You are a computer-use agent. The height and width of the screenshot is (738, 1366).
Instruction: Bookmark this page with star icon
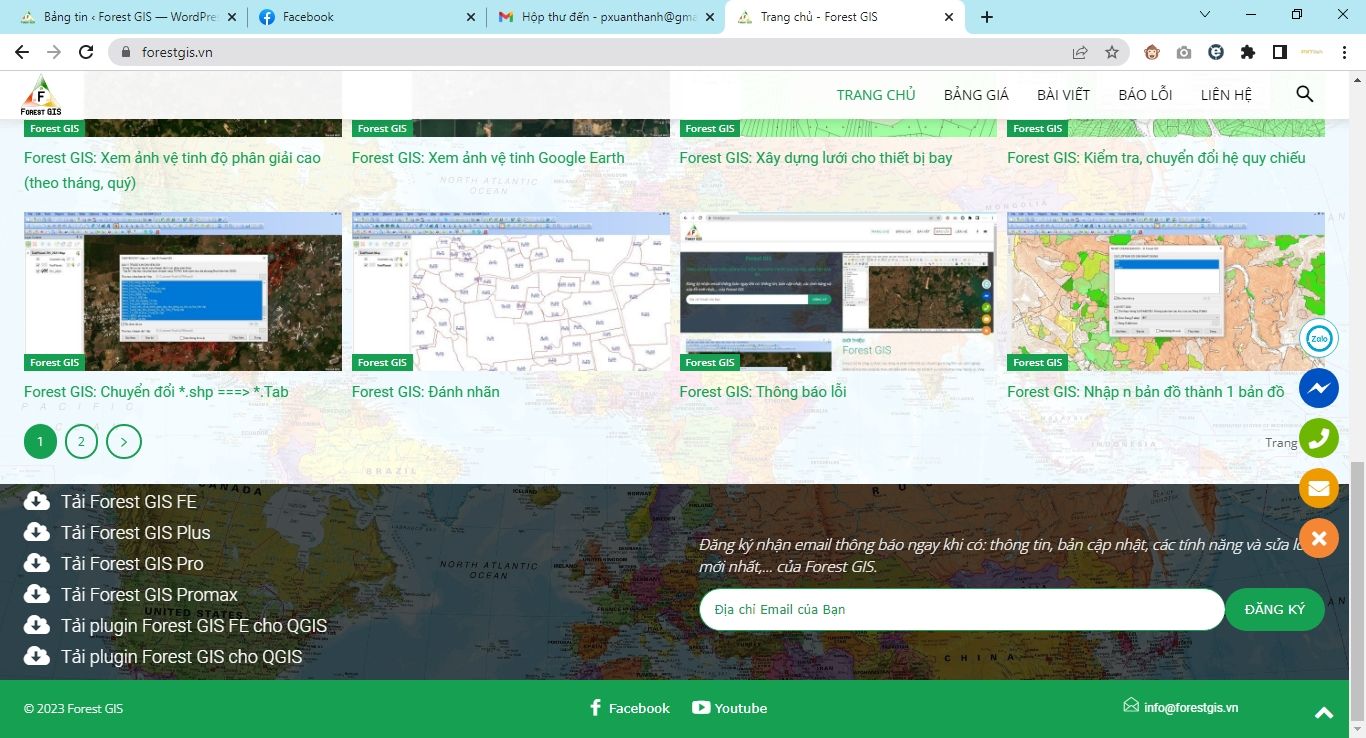tap(1112, 52)
